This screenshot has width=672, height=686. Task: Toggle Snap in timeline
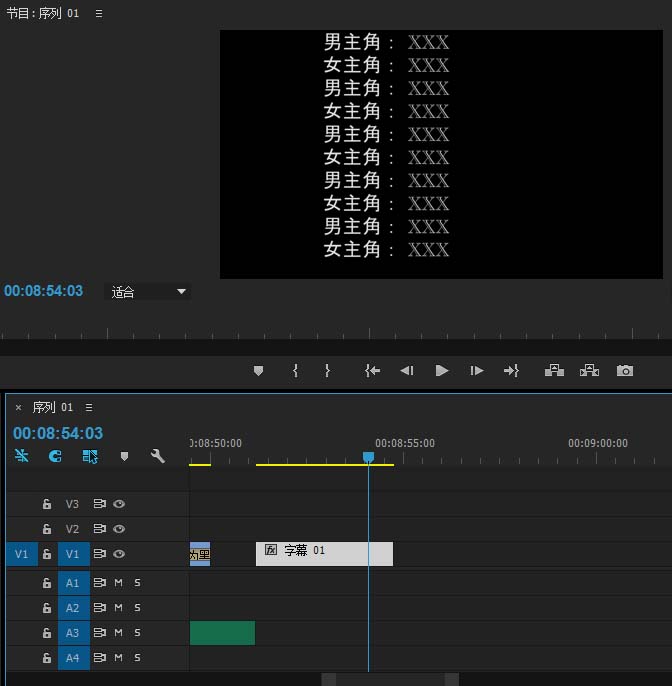[x=55, y=456]
